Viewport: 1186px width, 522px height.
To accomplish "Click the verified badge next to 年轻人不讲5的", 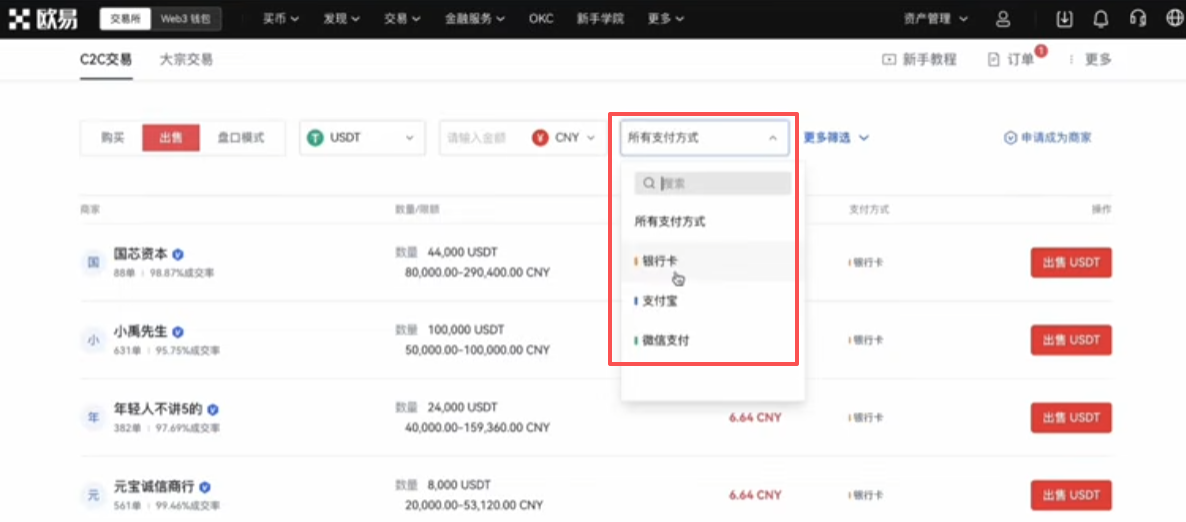I will click(213, 409).
